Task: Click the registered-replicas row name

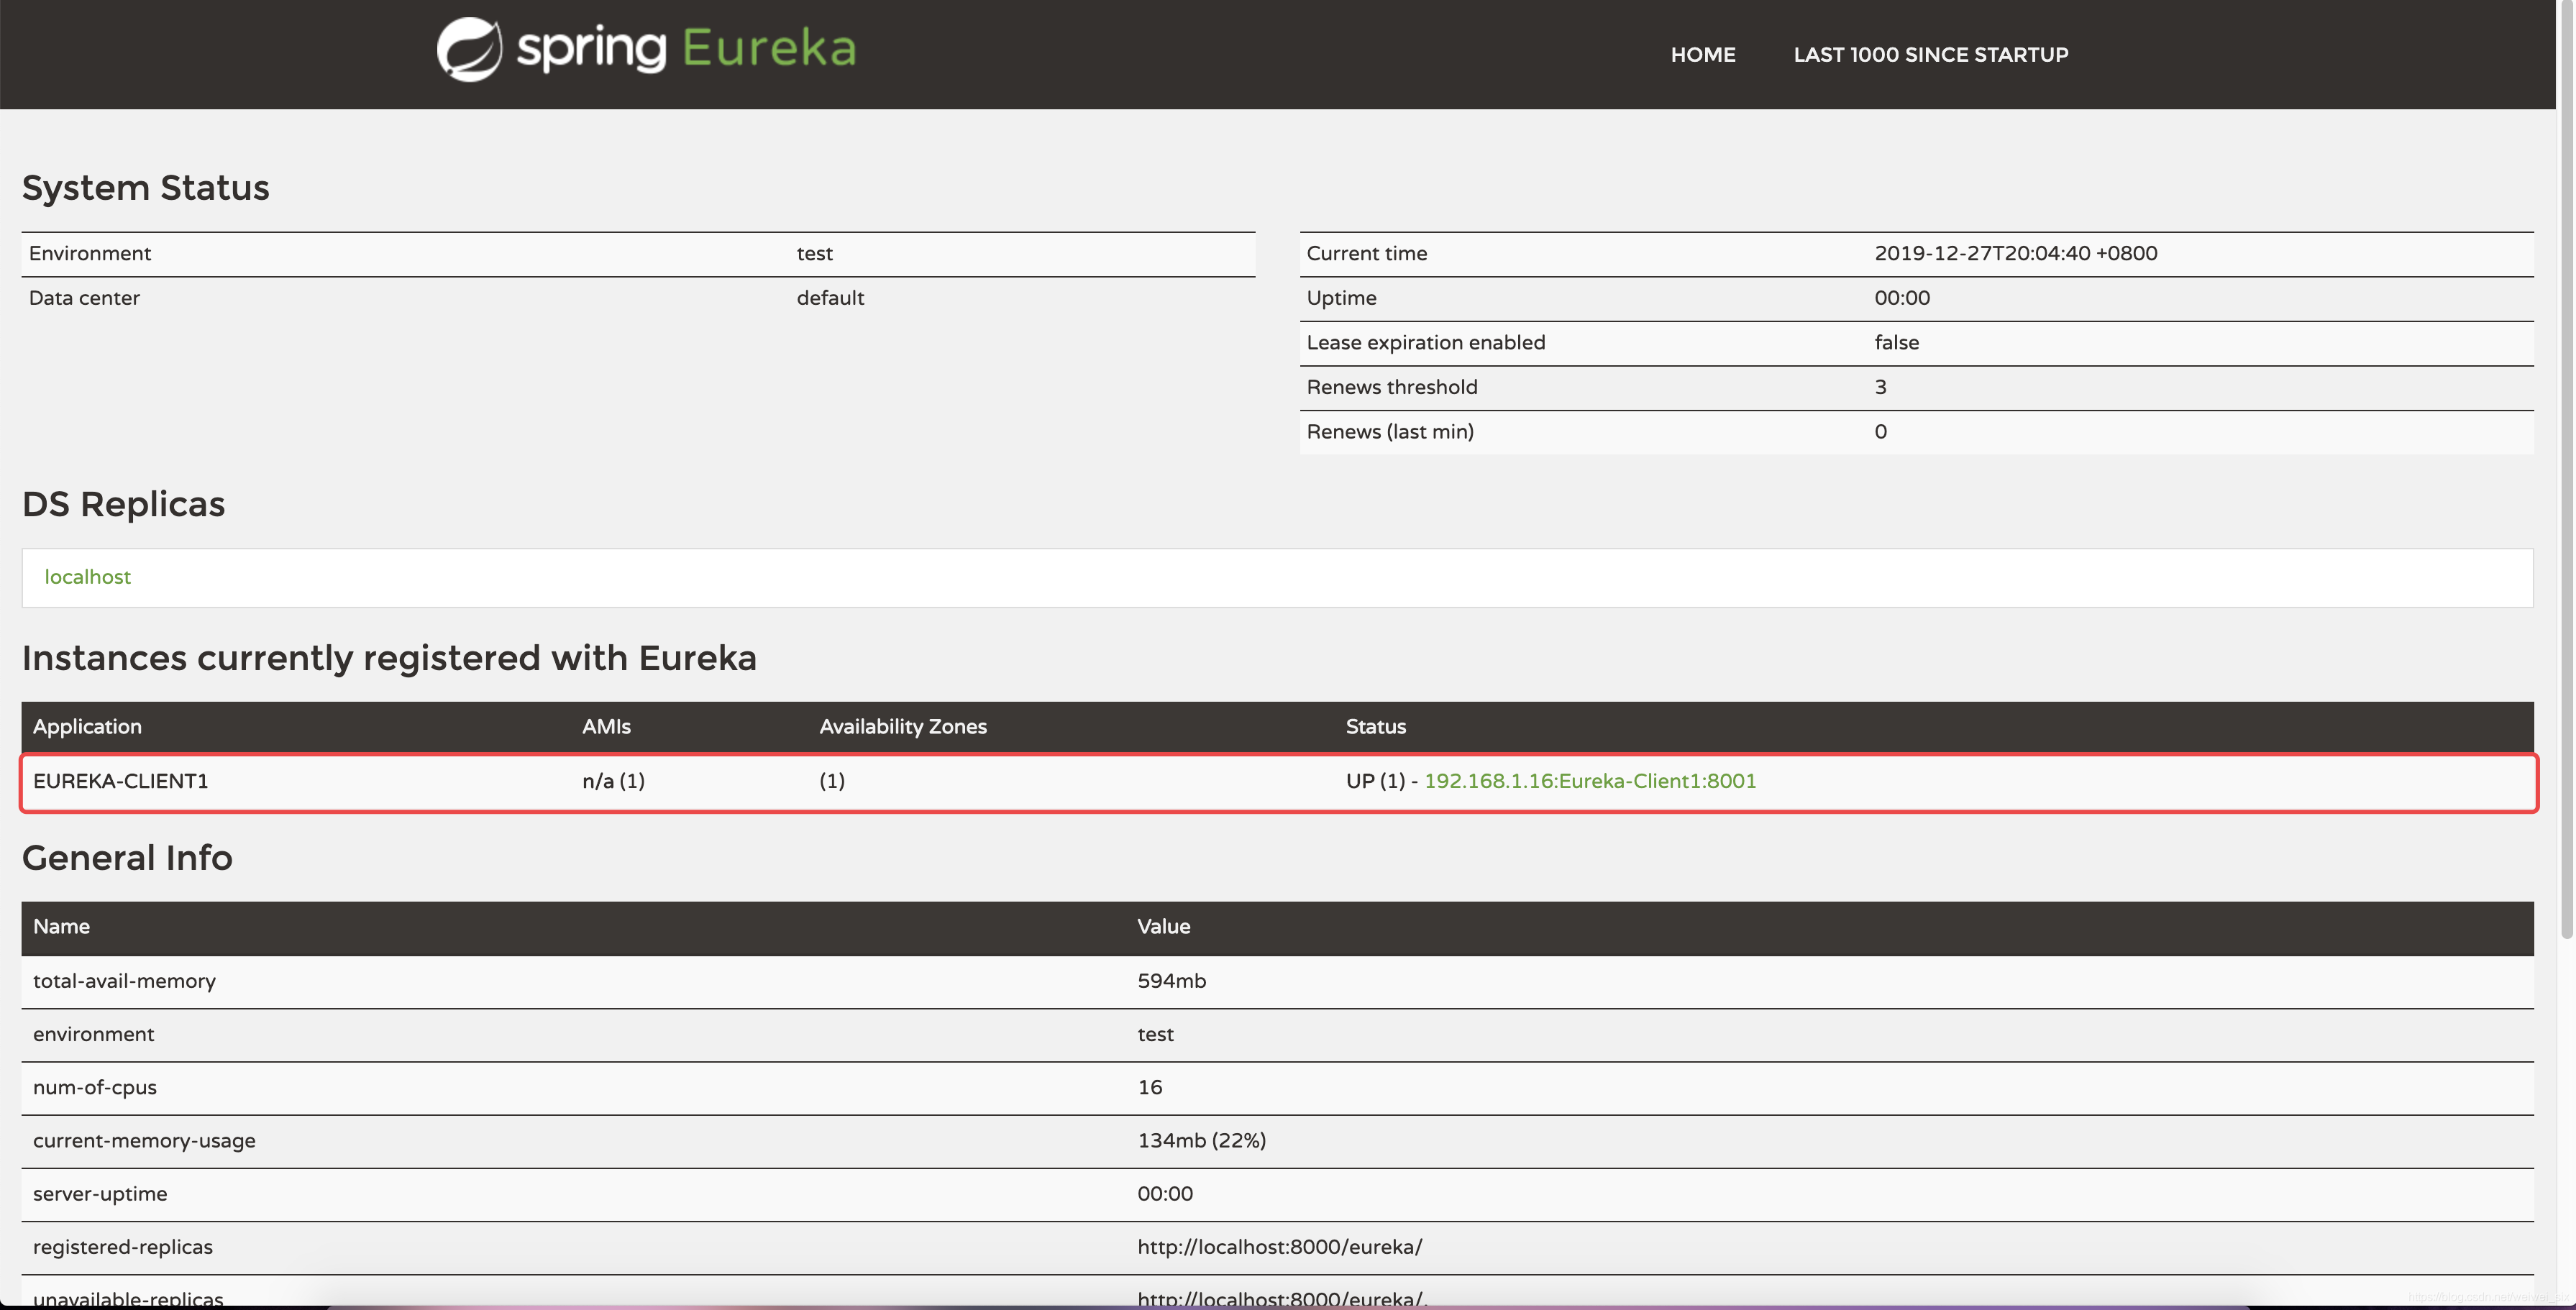Action: [x=123, y=1247]
